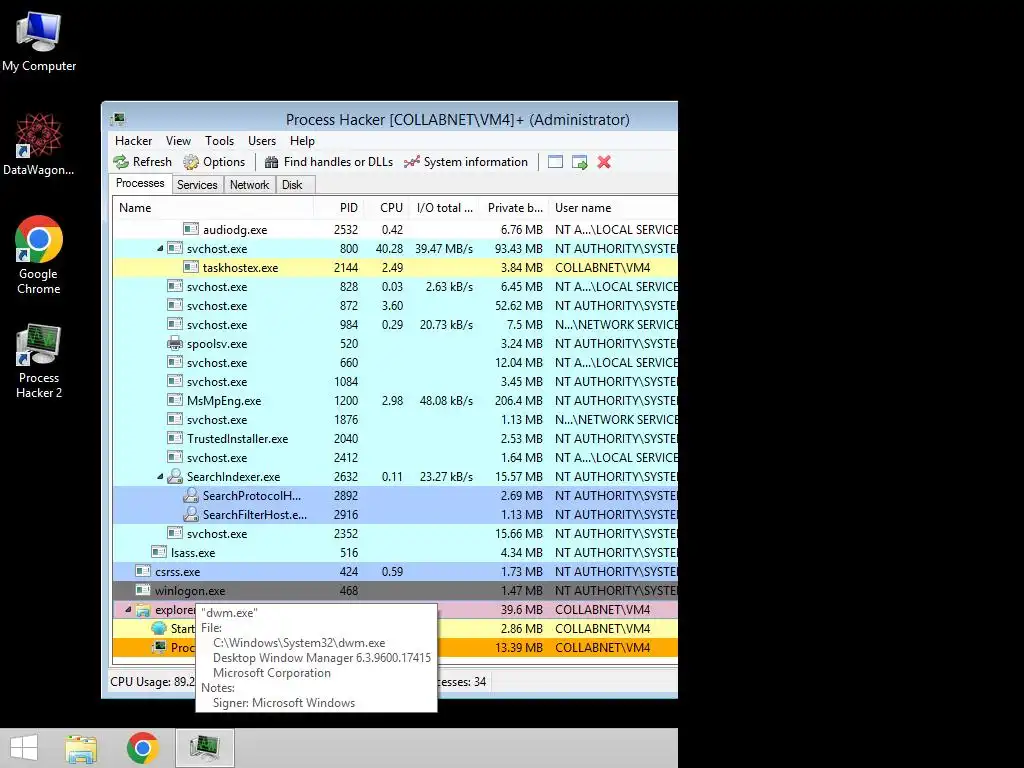1024x768 pixels.
Task: Select PID 2040 cell
Action: coord(345,439)
